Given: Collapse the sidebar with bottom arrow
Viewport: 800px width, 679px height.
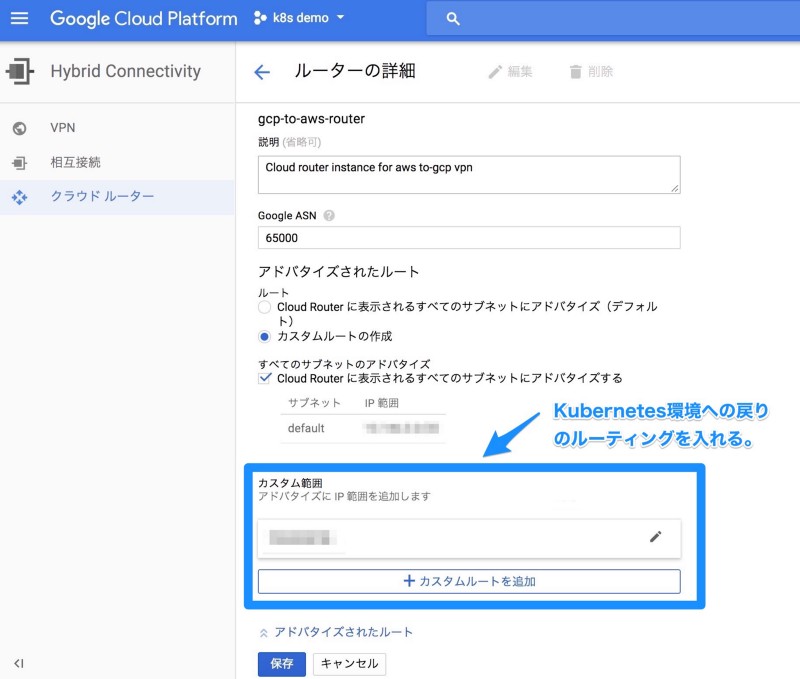Looking at the screenshot, I should click(19, 663).
